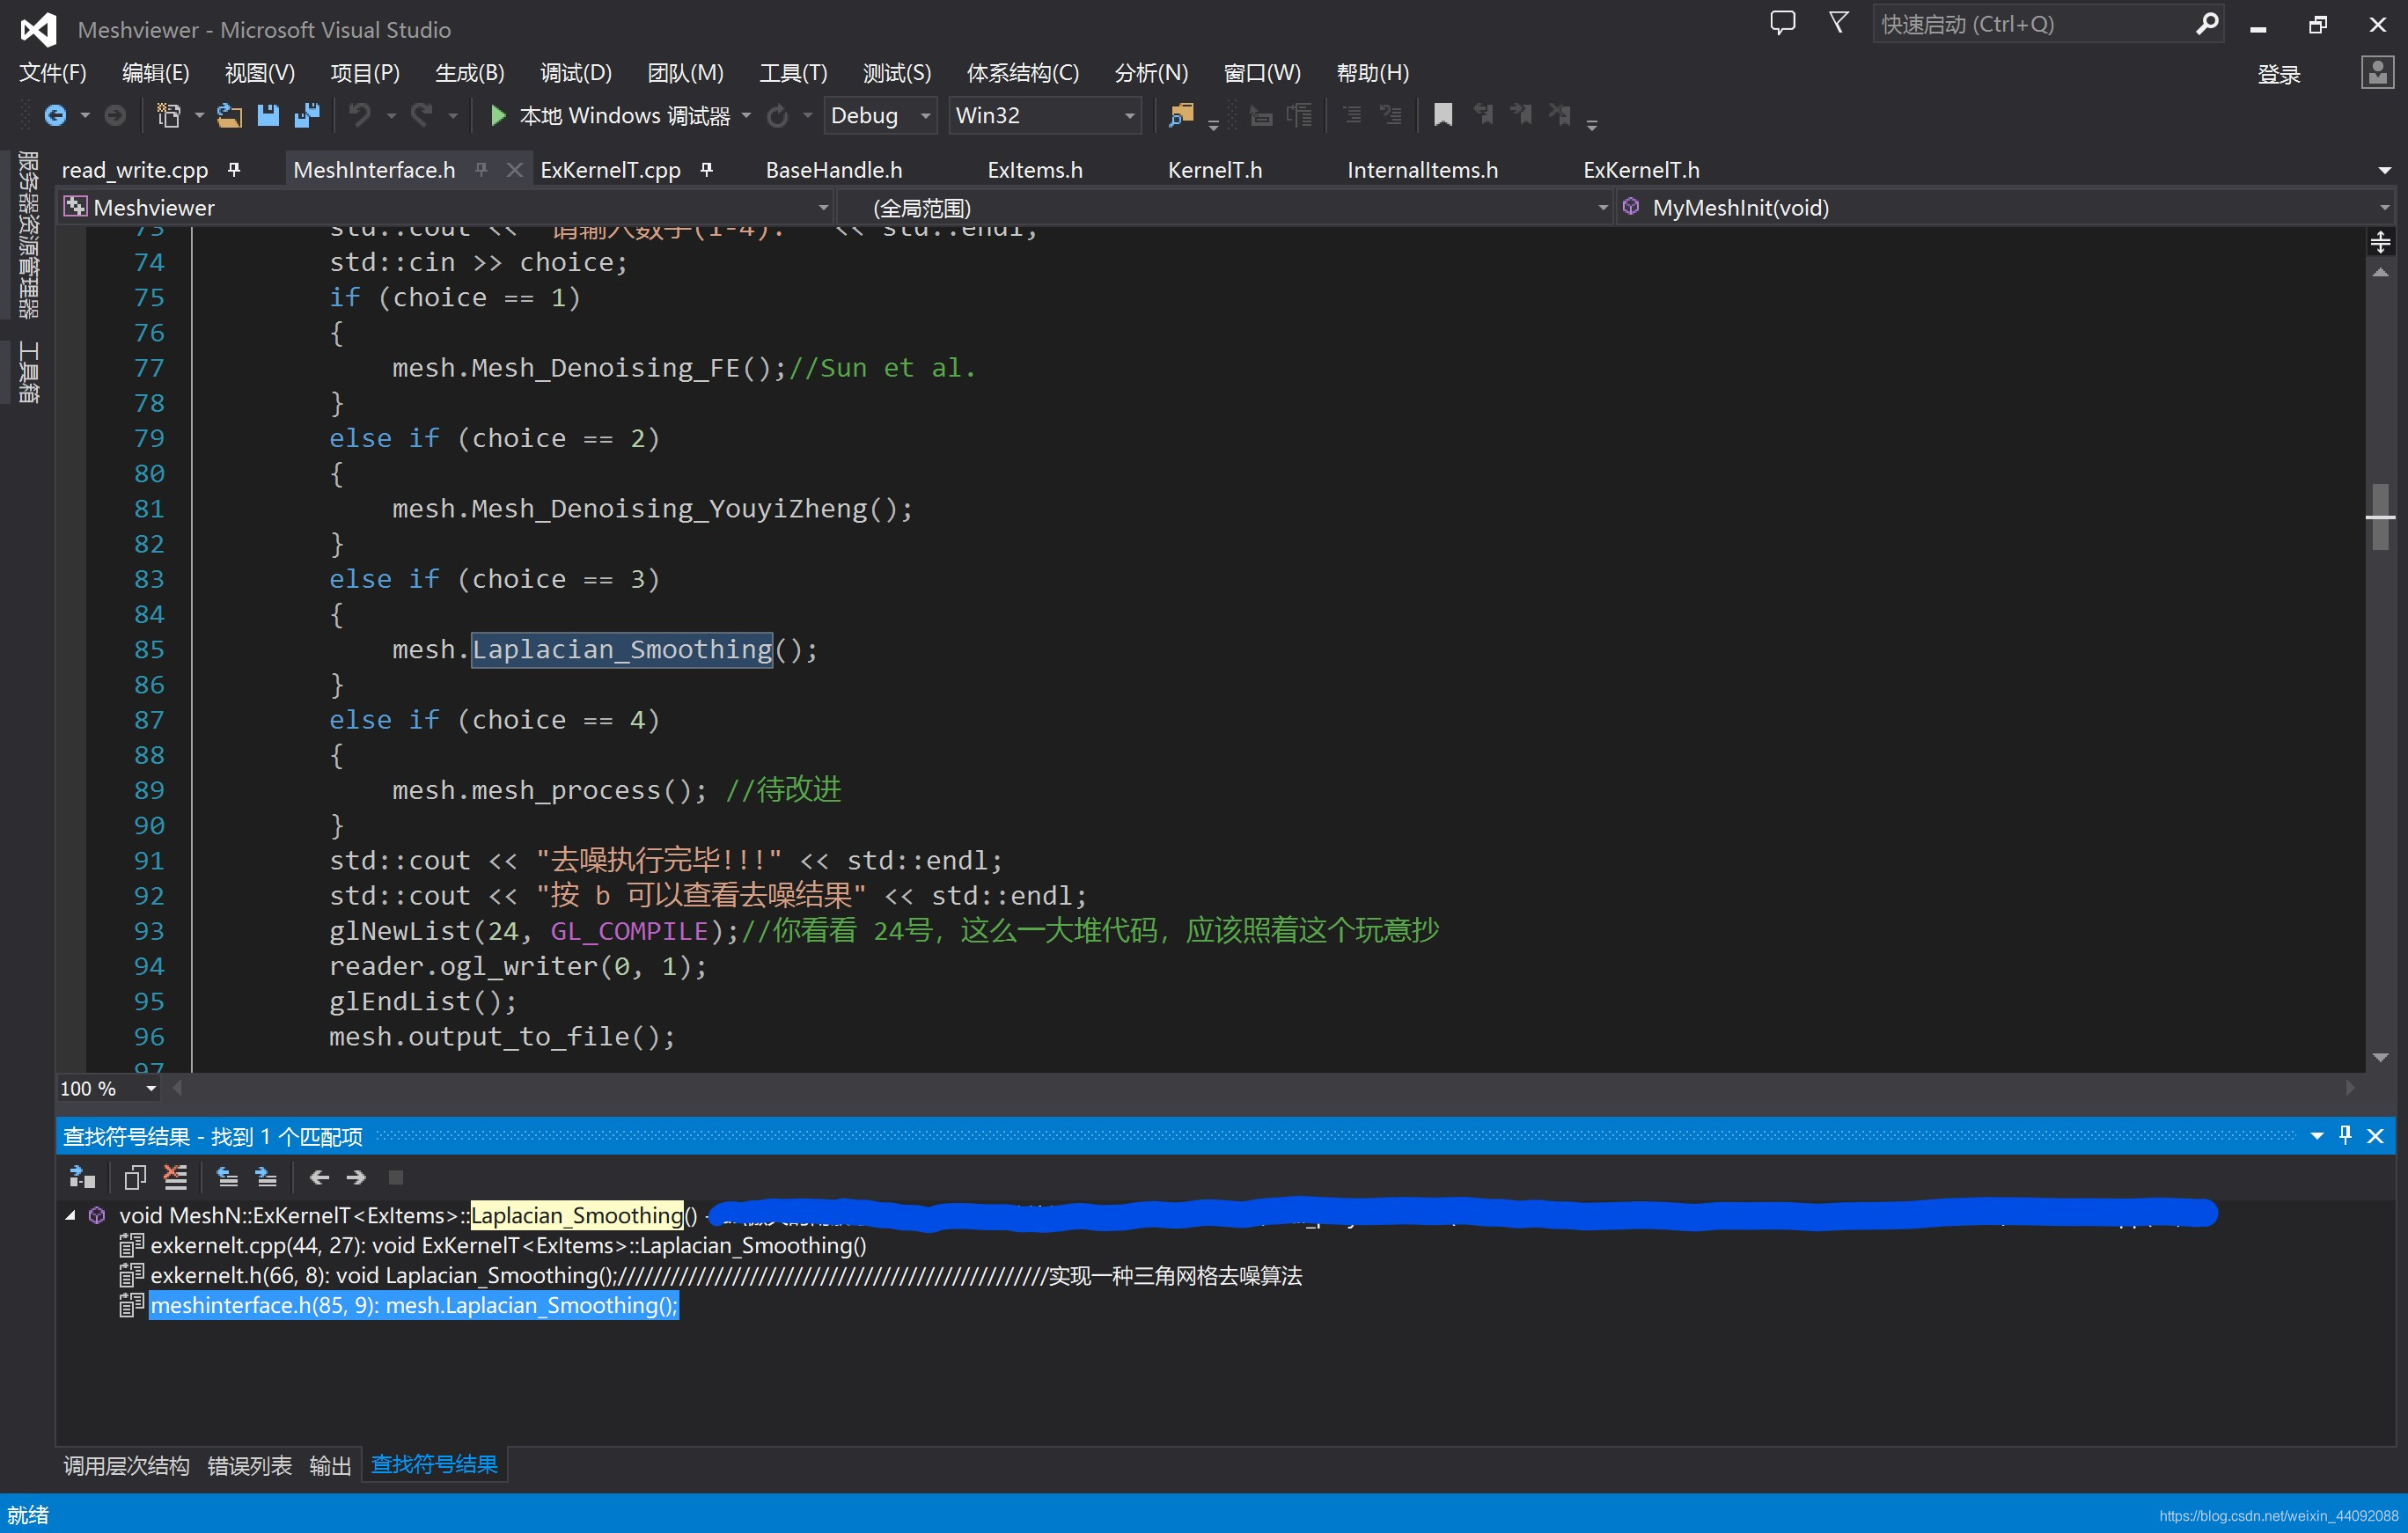This screenshot has height=1533, width=2408.
Task: Toggle auto-hide pin on find results panel
Action: click(2345, 1135)
